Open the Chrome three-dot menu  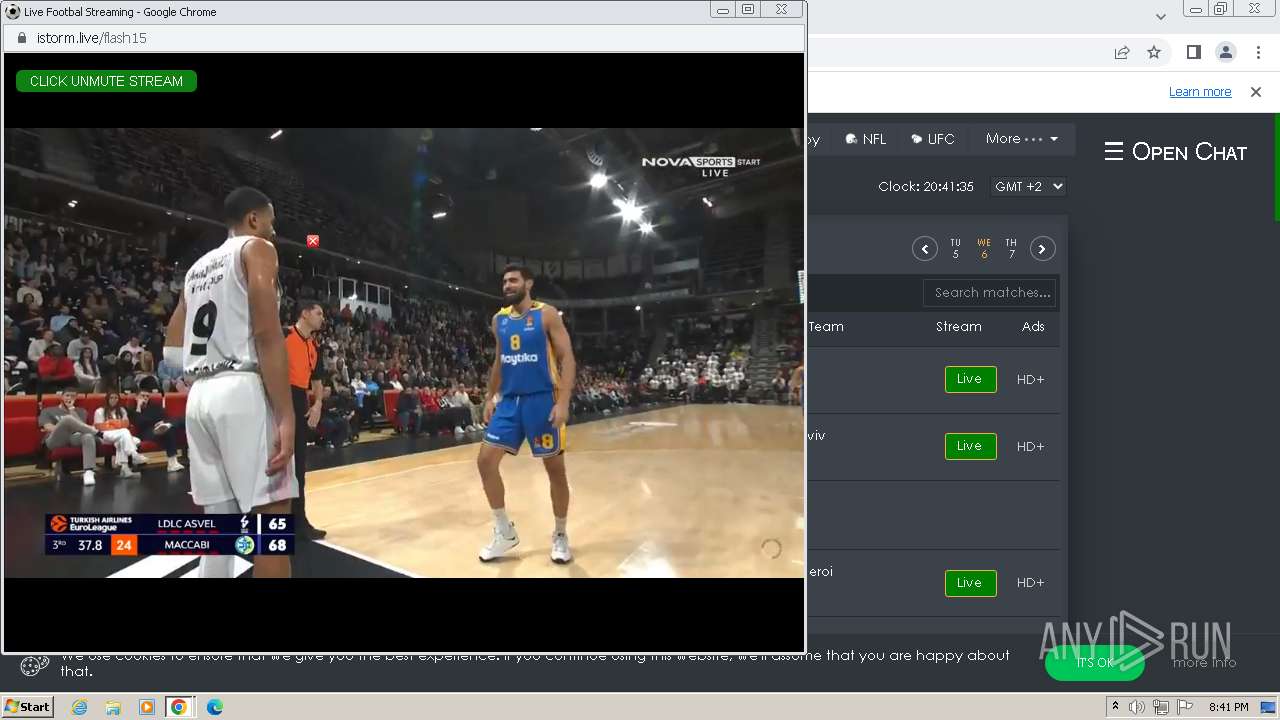[1258, 52]
